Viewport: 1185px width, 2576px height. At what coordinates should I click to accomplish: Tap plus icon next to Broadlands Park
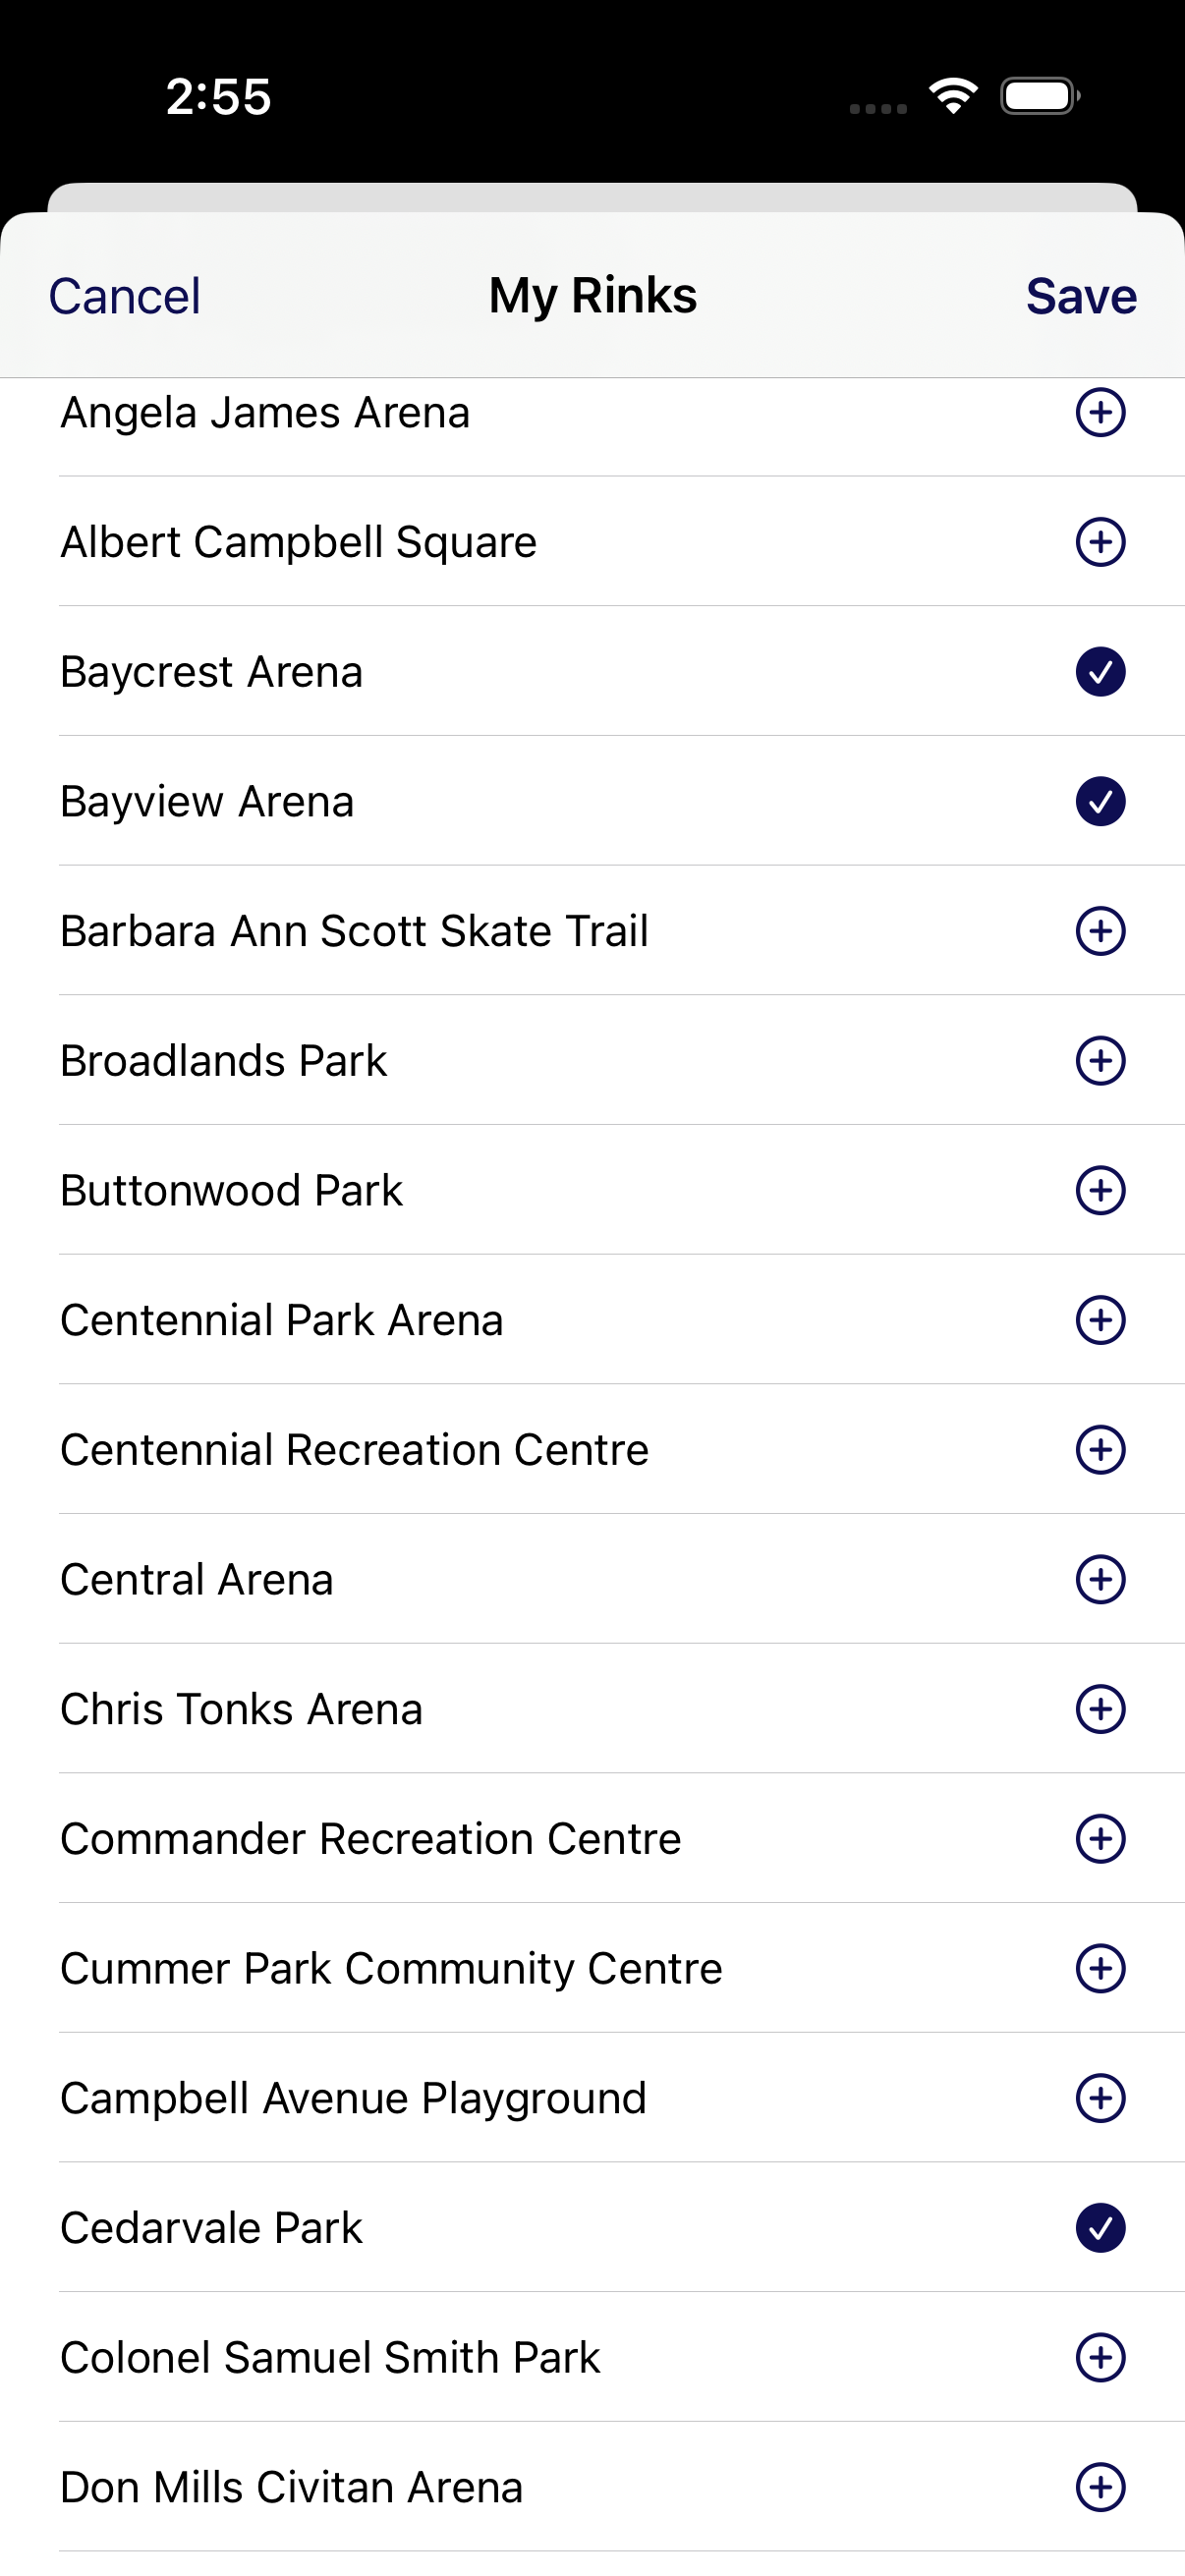pyautogui.click(x=1100, y=1060)
